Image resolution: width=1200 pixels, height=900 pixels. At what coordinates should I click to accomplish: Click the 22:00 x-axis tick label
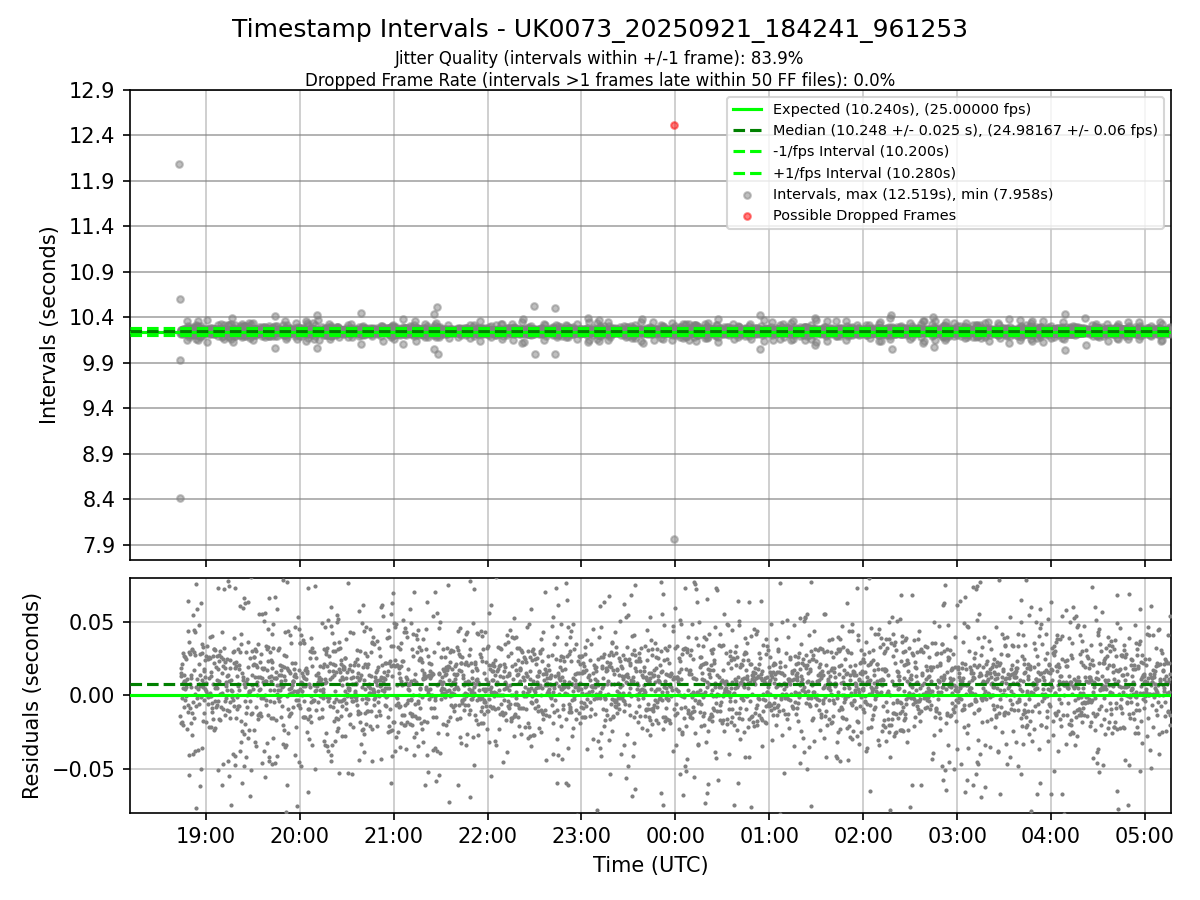click(487, 835)
